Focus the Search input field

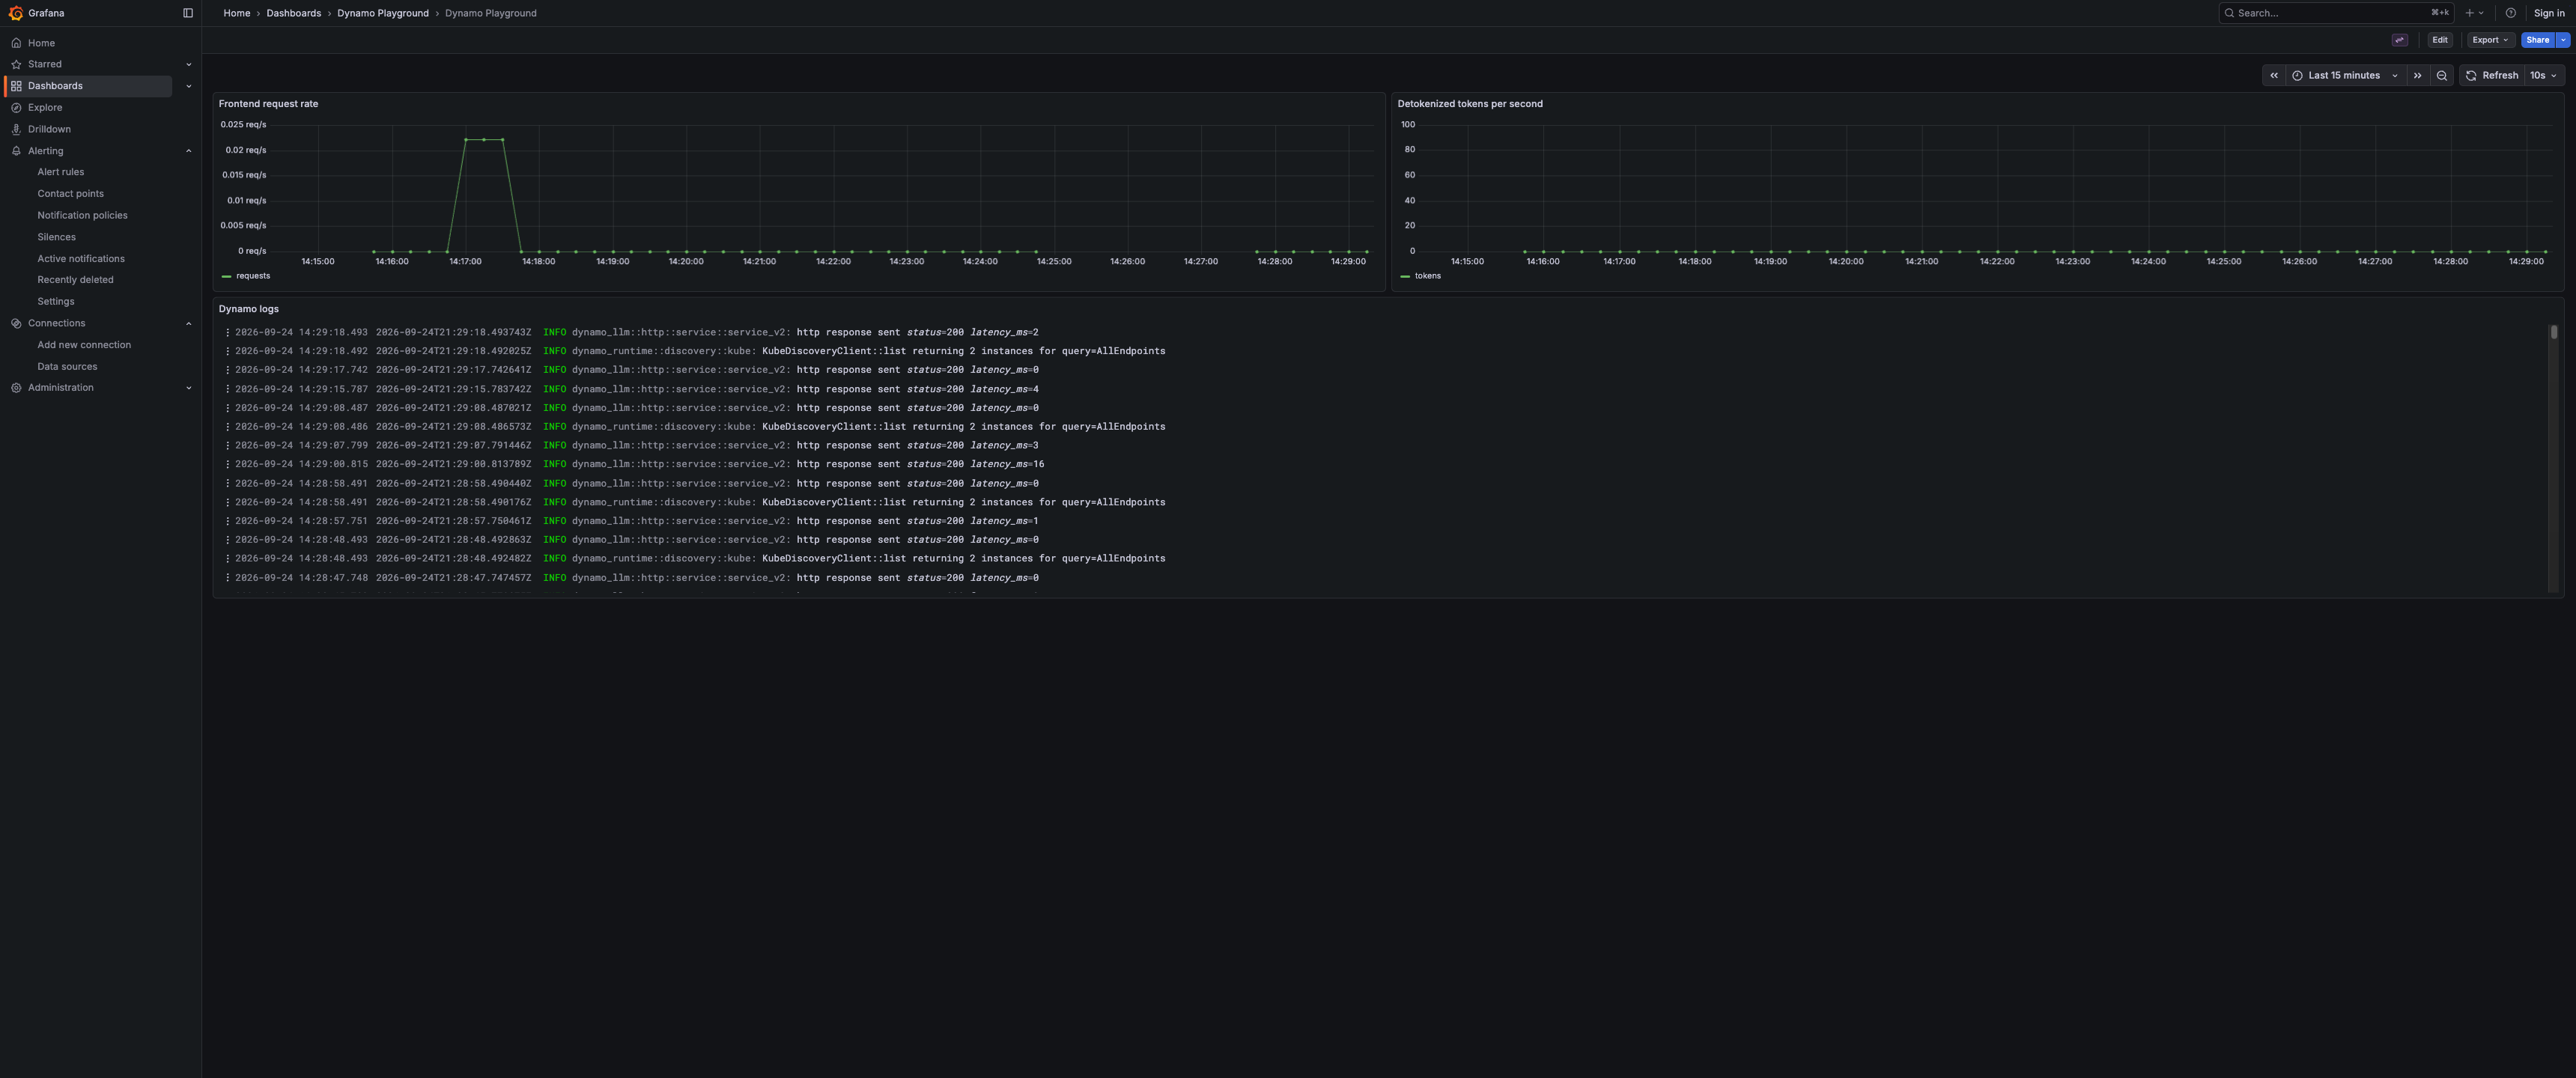[2335, 13]
